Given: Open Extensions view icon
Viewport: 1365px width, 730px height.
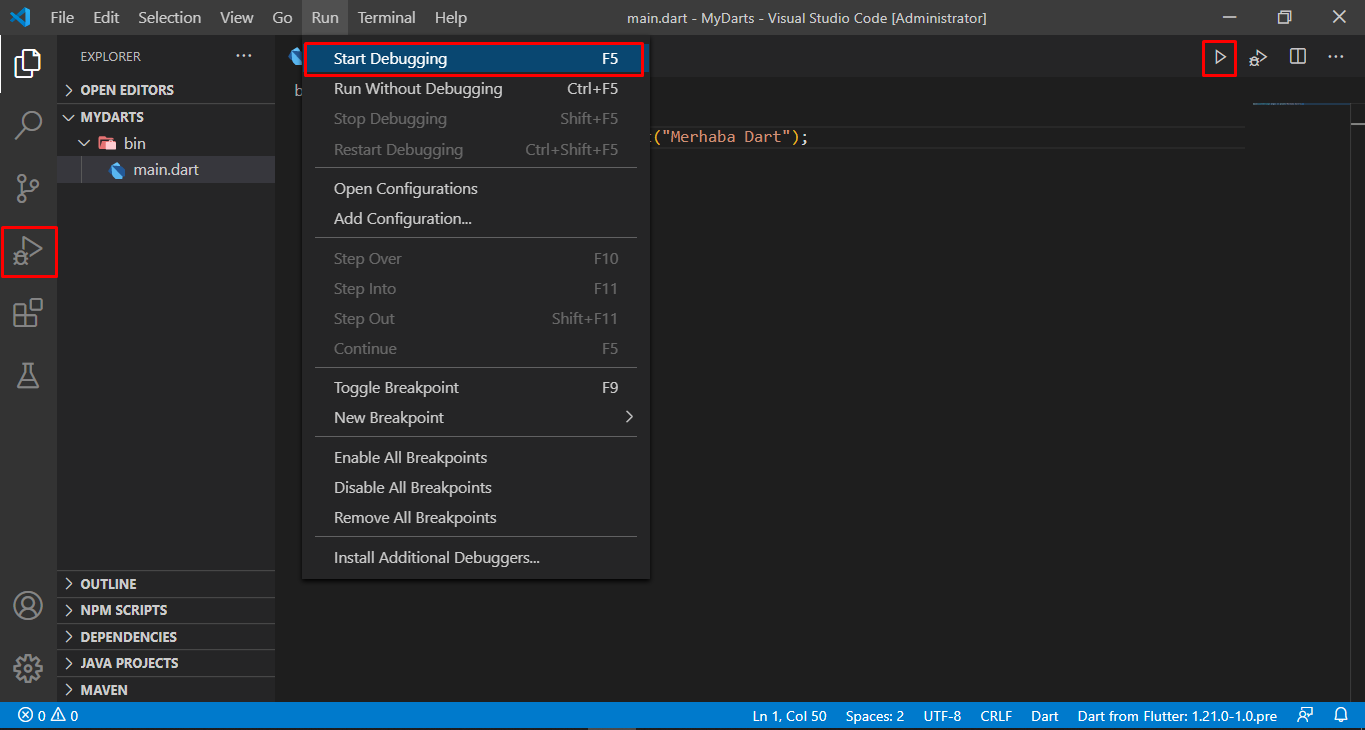Looking at the screenshot, I should (x=28, y=314).
